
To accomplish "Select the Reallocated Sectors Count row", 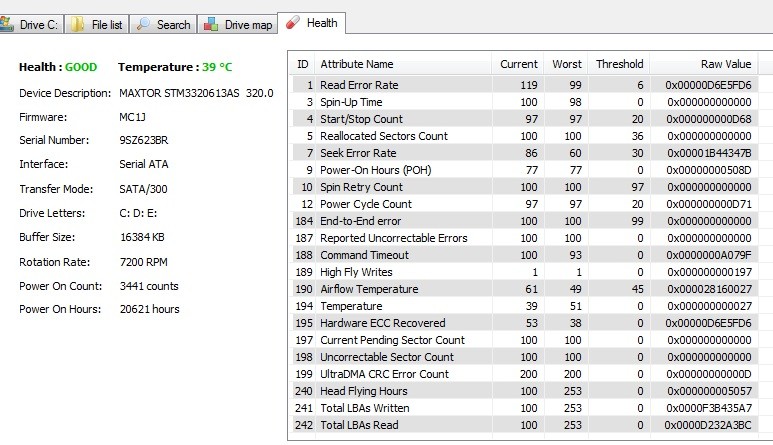I will tap(525, 136).
